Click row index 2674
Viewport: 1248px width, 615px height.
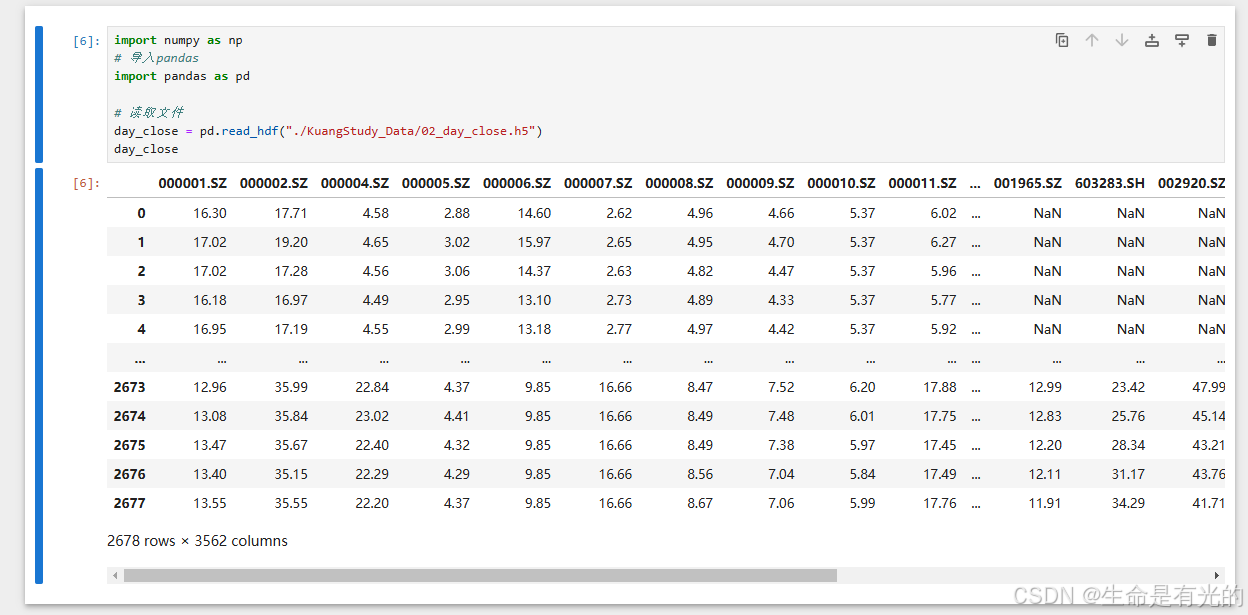coord(129,416)
